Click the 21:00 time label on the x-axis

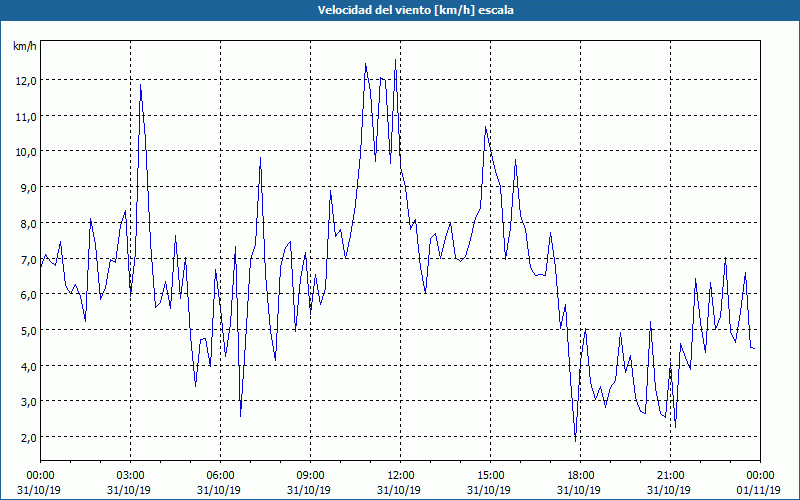tap(670, 475)
